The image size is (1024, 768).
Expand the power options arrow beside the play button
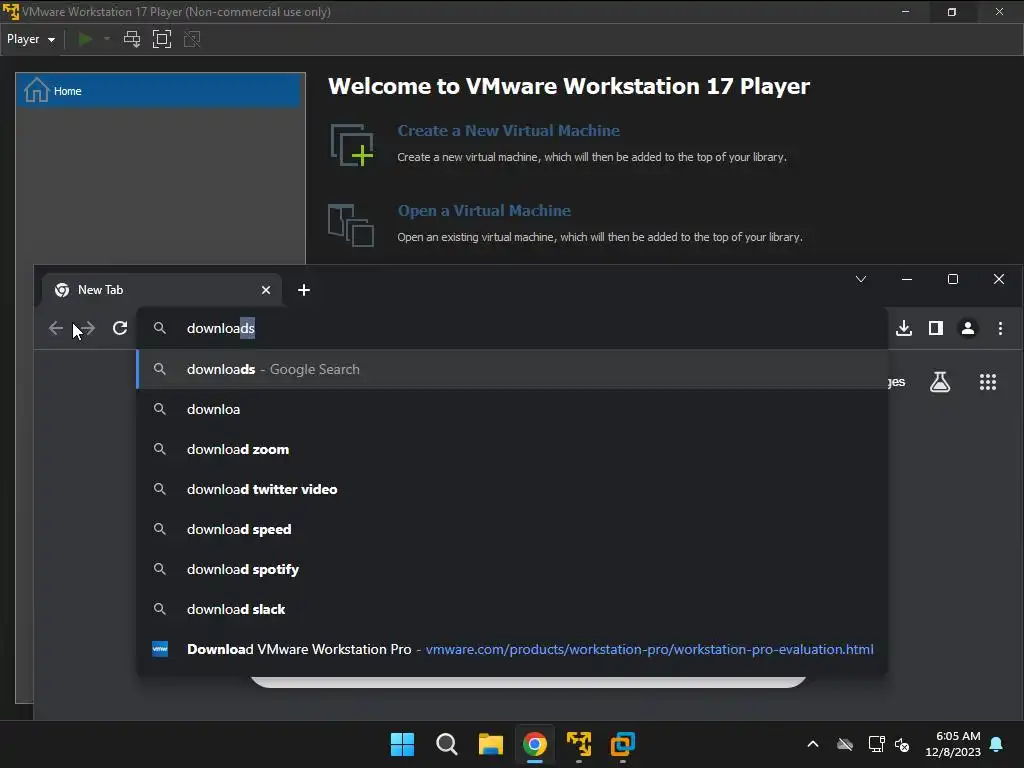[x=106, y=39]
